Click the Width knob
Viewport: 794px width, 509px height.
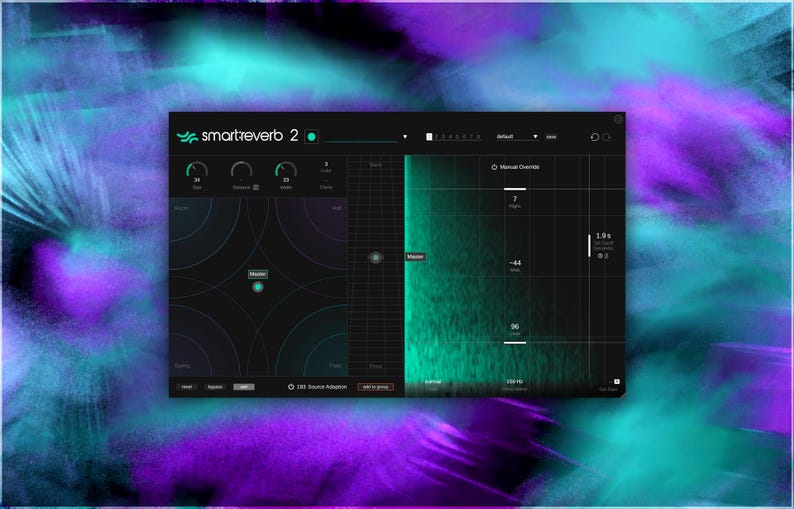(286, 171)
